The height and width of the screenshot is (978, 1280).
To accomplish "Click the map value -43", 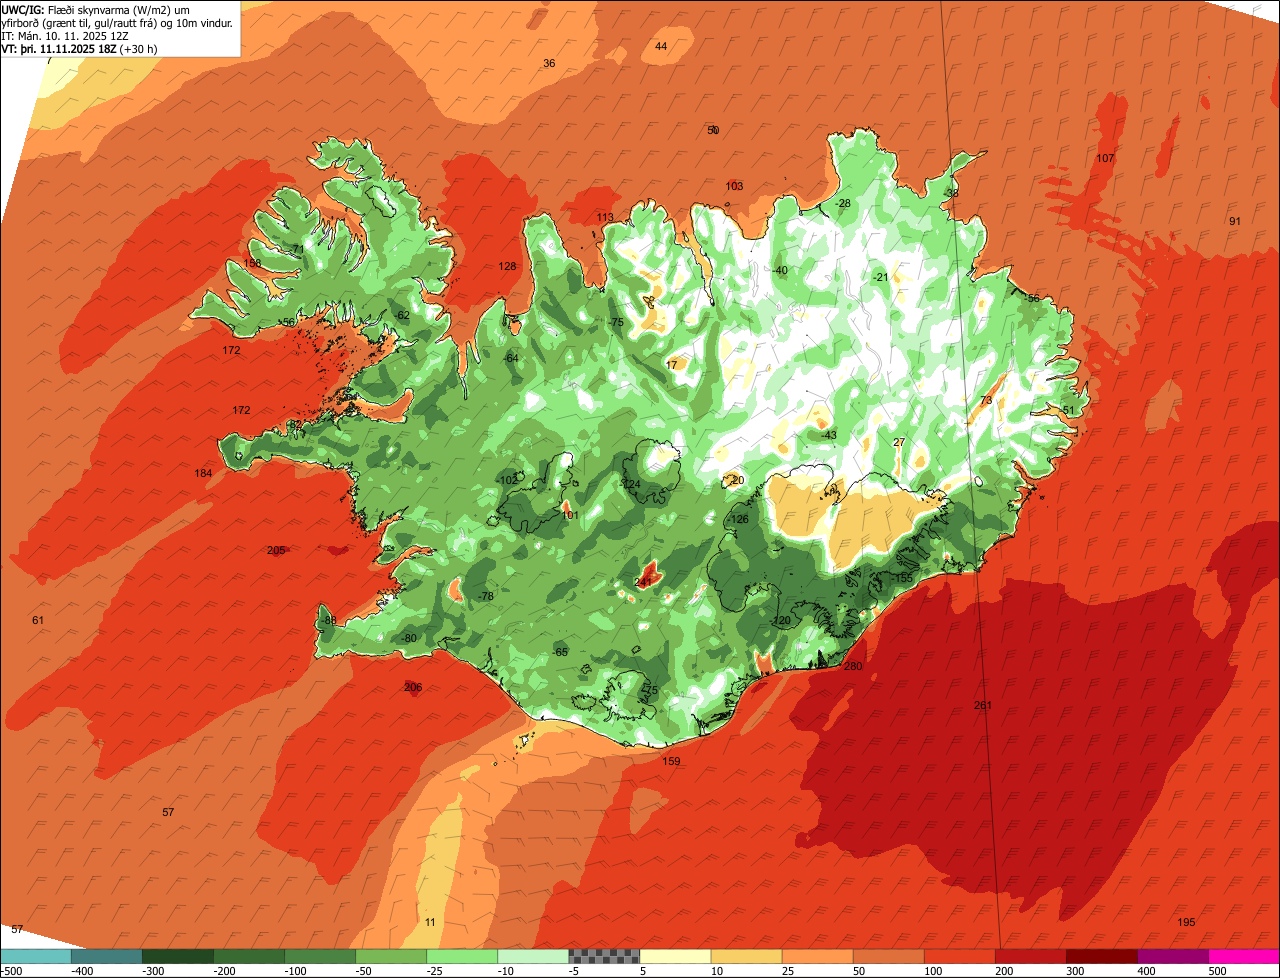I will (x=828, y=435).
